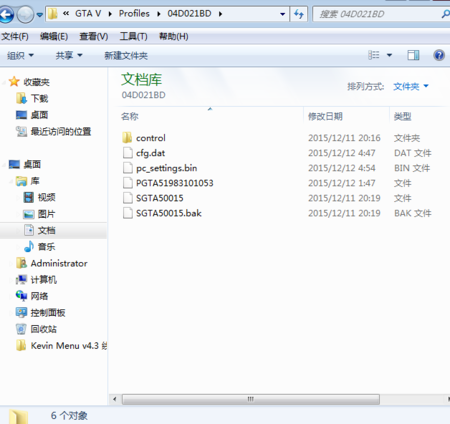Expand the chevron after GTA V
This screenshot has width=450, height=424.
point(110,14)
